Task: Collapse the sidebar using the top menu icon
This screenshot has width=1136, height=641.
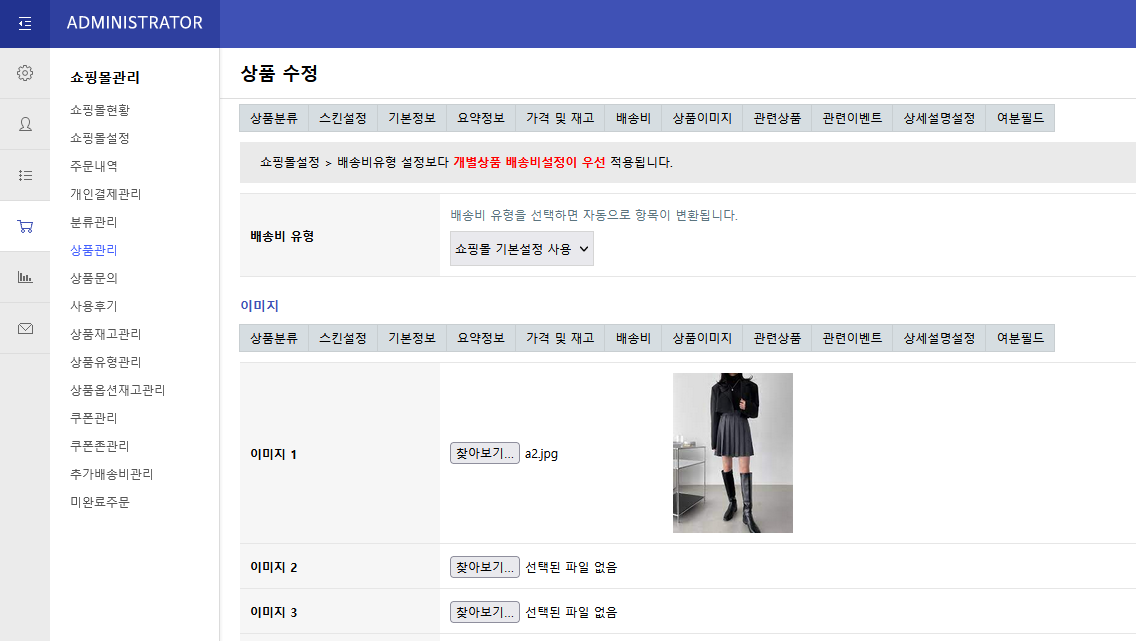Action: (x=25, y=23)
